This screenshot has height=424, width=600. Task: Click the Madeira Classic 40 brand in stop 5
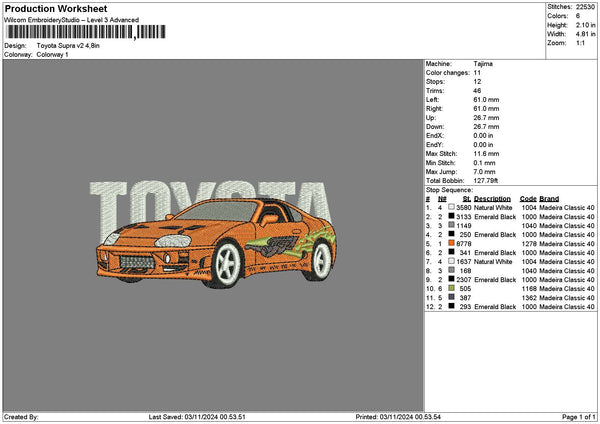click(567, 243)
